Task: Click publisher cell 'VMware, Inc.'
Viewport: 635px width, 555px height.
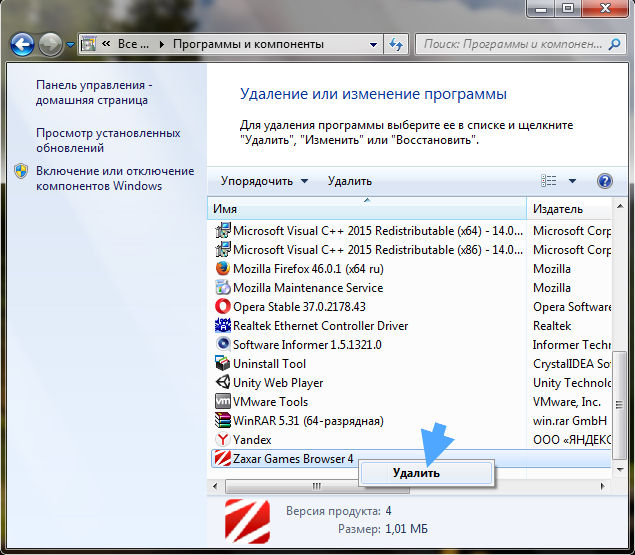Action: coord(567,402)
